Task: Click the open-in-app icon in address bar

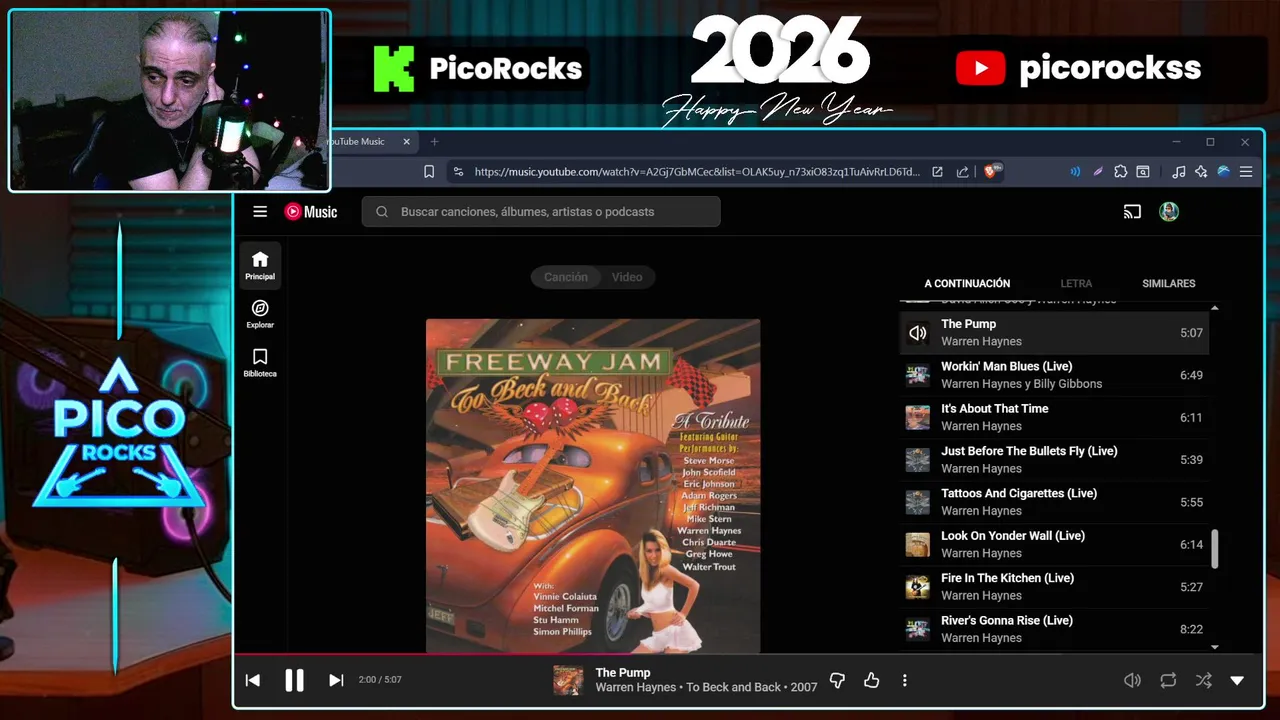Action: point(937,172)
